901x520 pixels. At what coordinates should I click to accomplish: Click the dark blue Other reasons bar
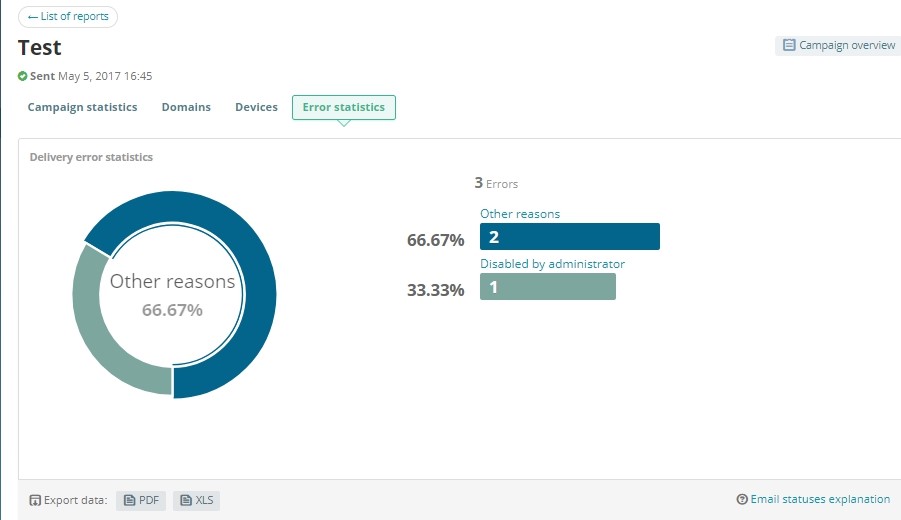[569, 236]
